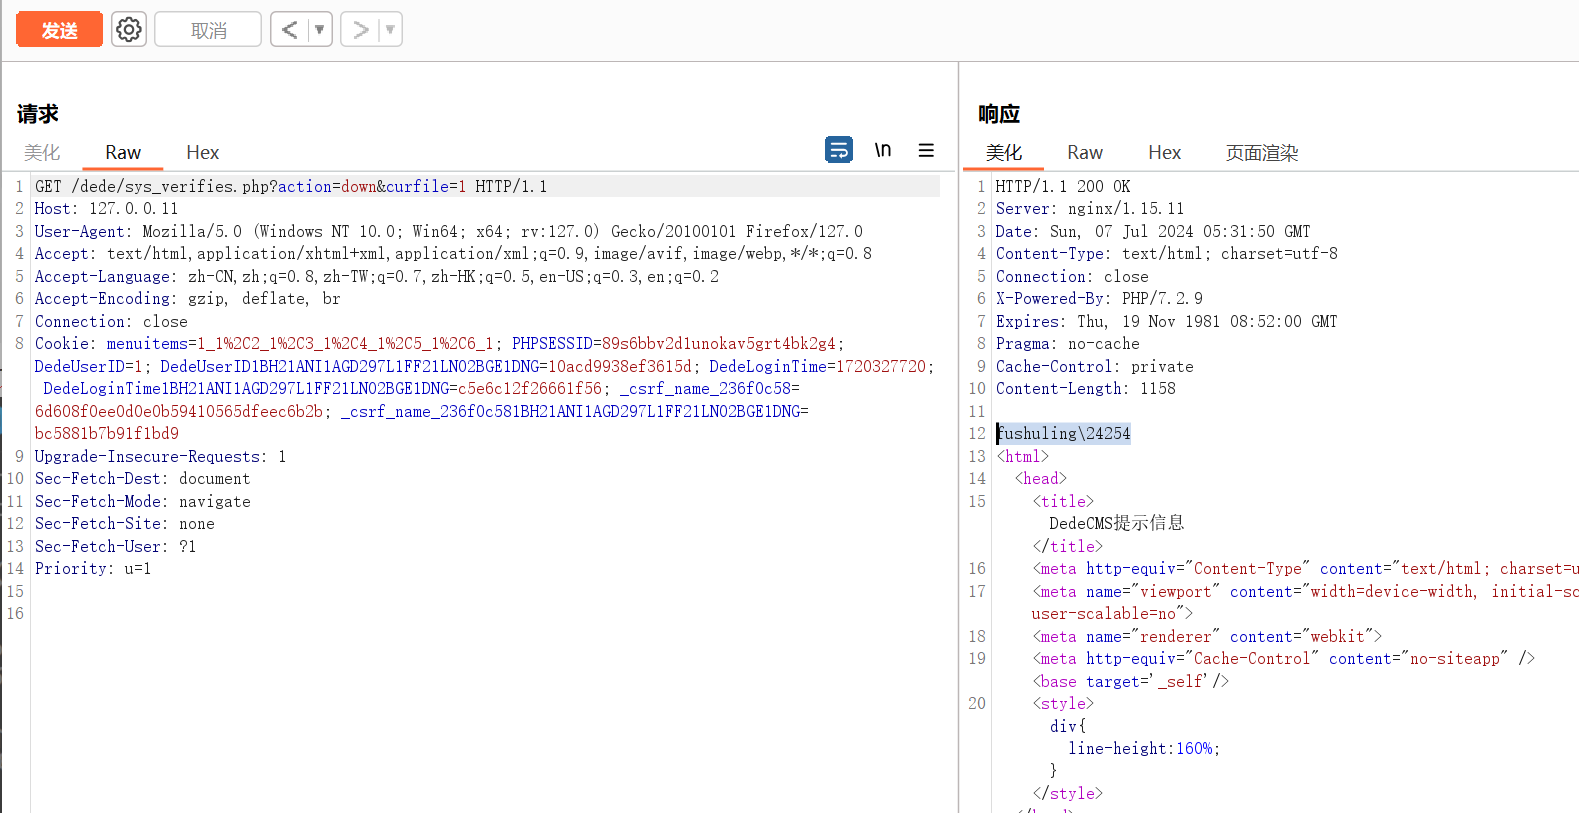The width and height of the screenshot is (1579, 813).
Task: Click the Sec-Fetch-Site: none line
Action: (124, 523)
